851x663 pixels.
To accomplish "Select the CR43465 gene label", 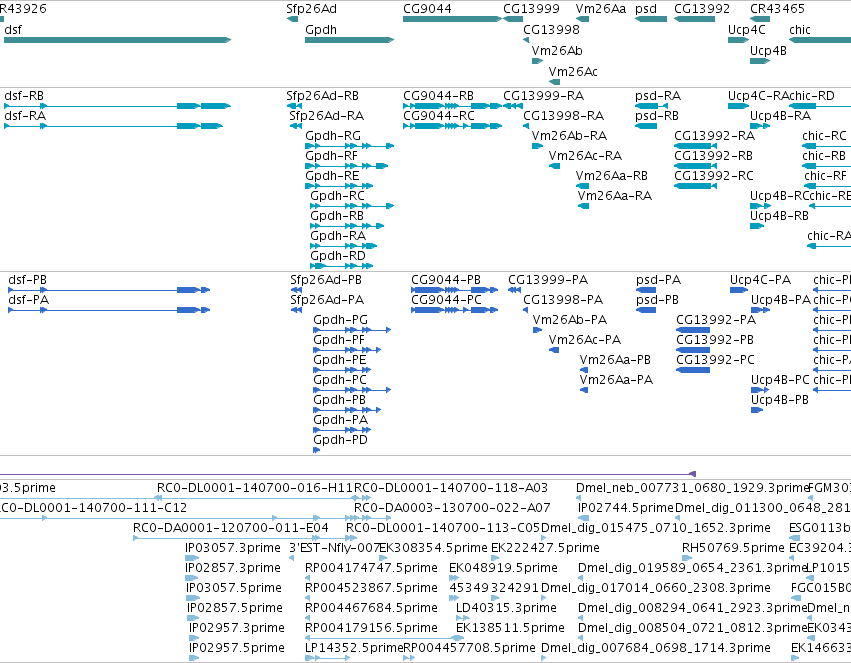I will 777,9.
